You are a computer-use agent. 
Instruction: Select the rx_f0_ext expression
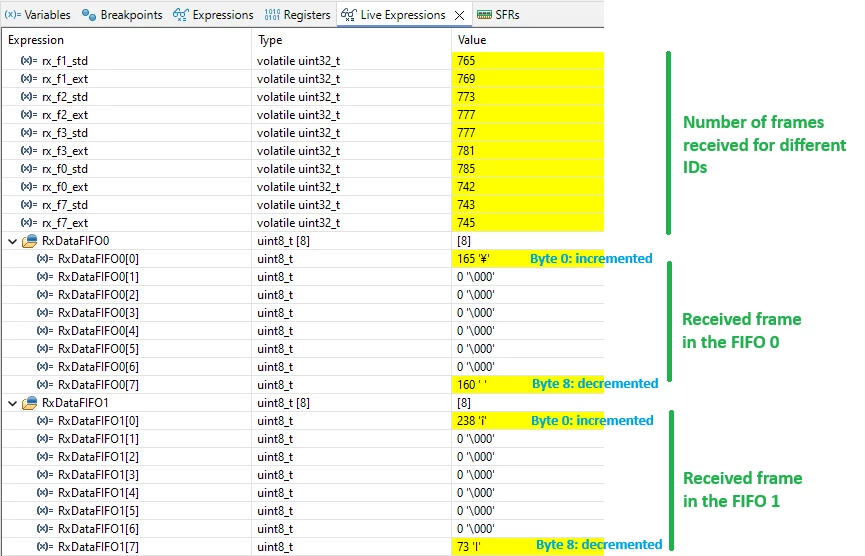[65, 187]
